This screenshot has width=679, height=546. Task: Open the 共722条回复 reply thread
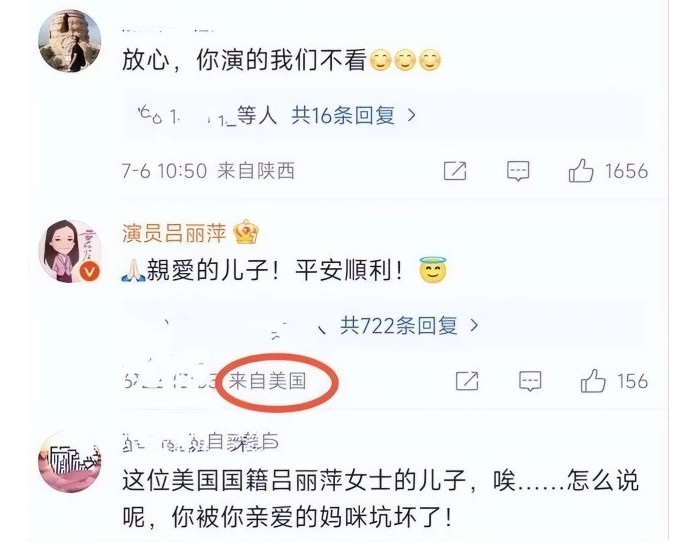(x=398, y=325)
